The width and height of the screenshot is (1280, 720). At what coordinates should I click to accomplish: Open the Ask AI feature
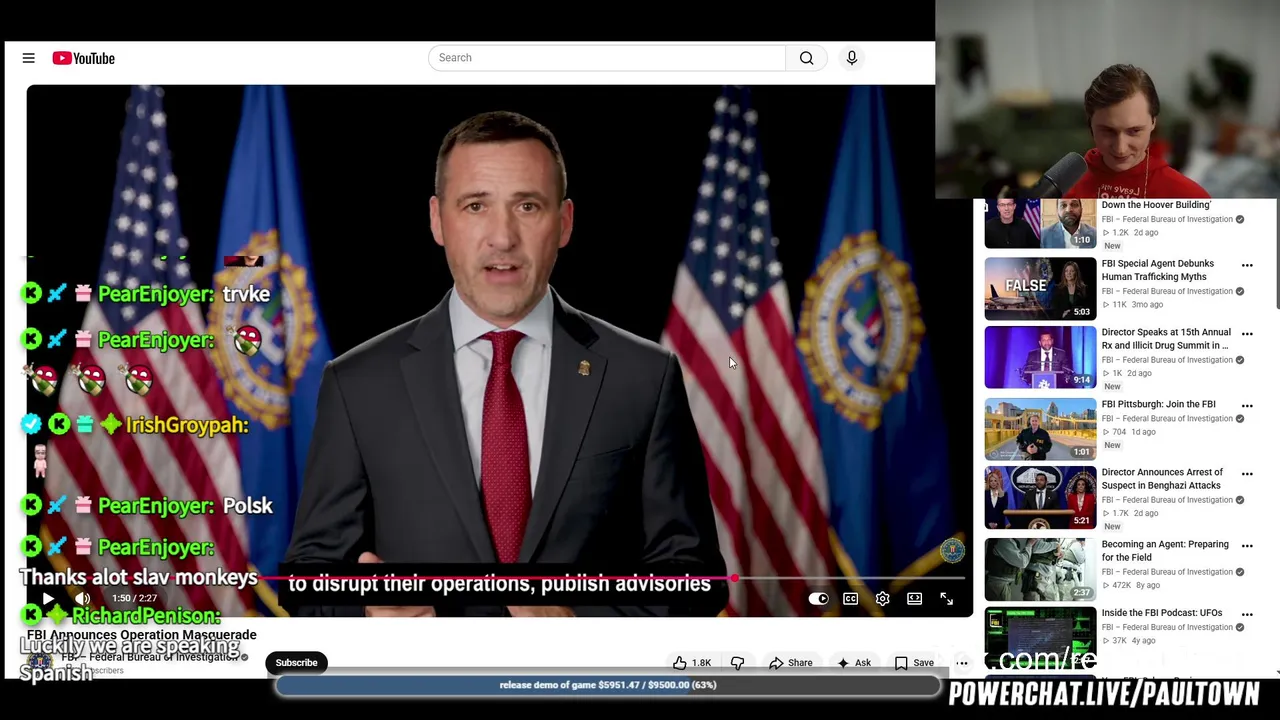click(x=854, y=662)
